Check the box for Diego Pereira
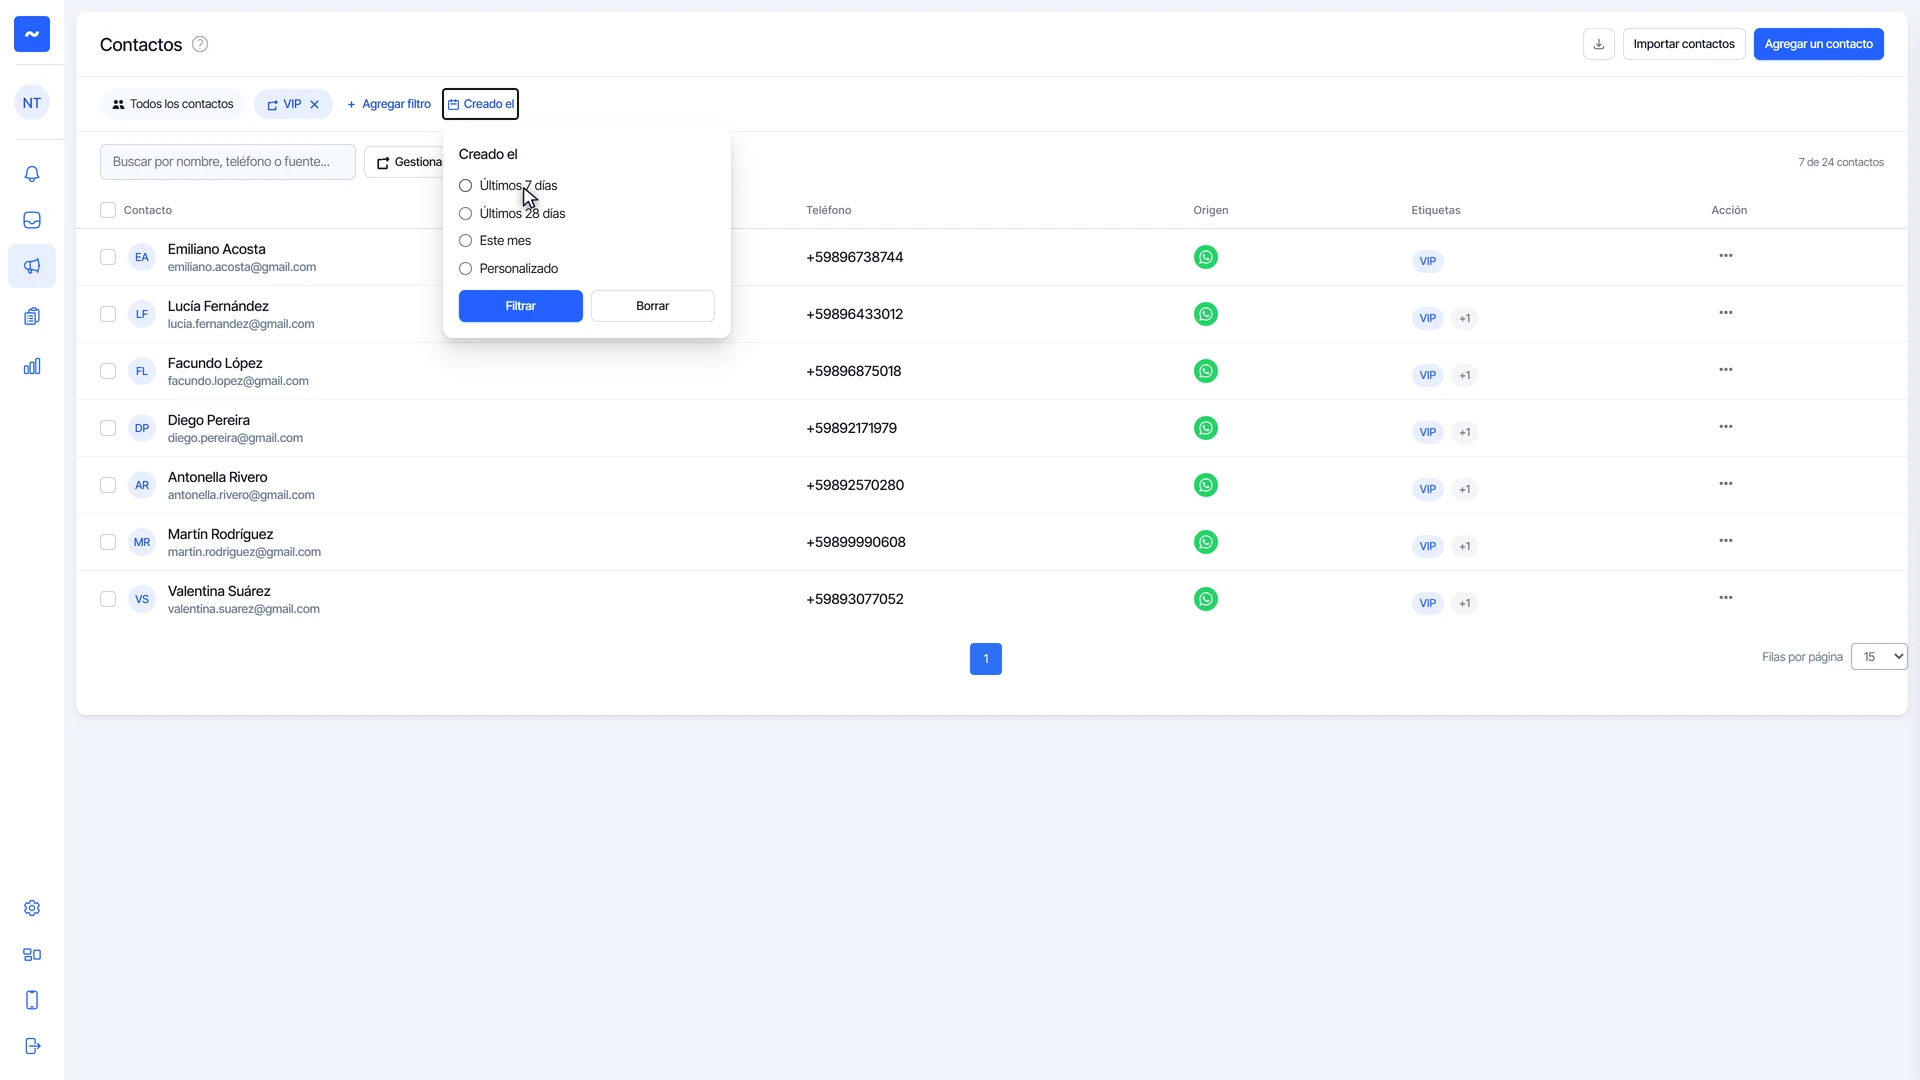 point(108,428)
